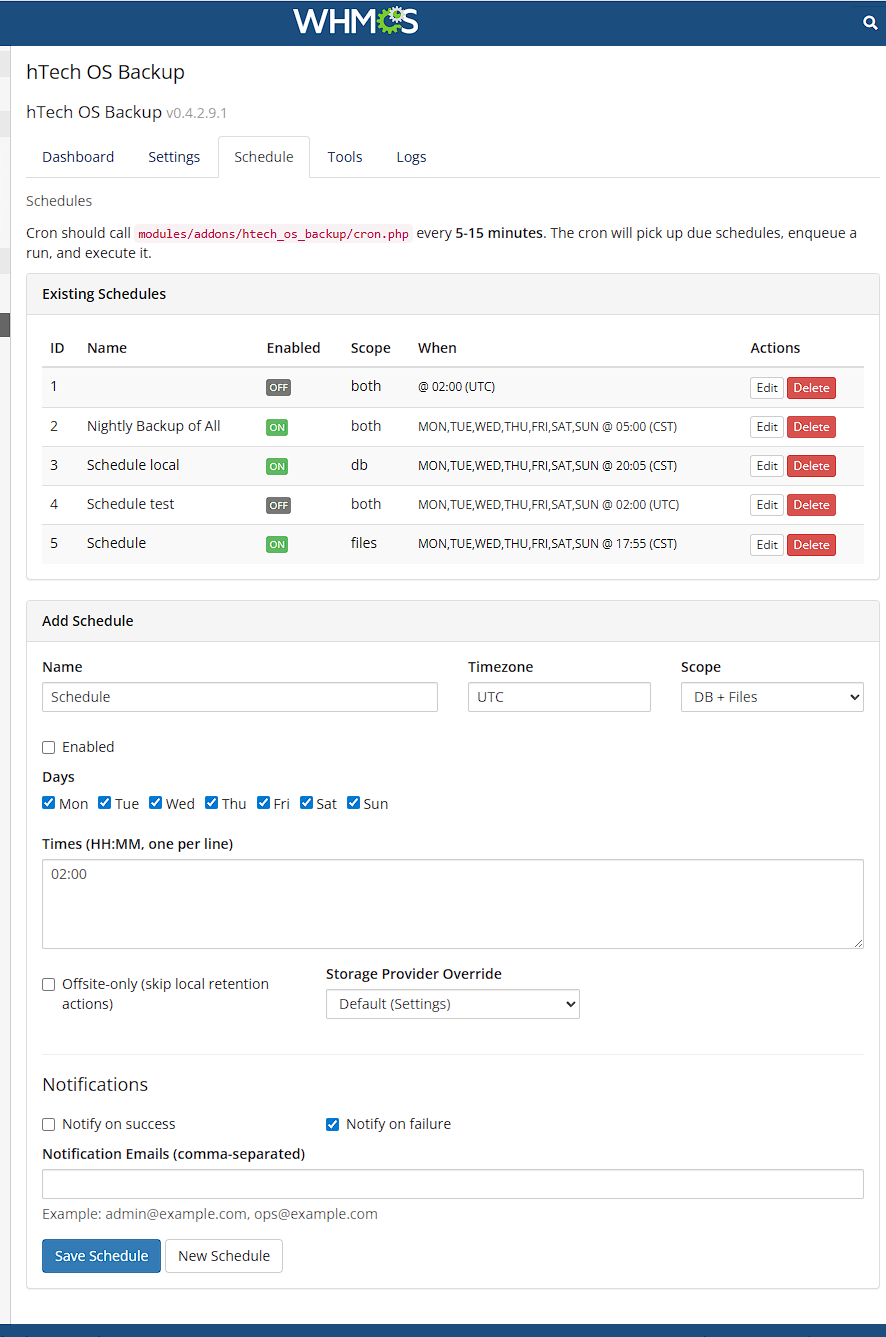886x1337 pixels.
Task: Toggle Notify on failure checkbox
Action: pos(333,1125)
